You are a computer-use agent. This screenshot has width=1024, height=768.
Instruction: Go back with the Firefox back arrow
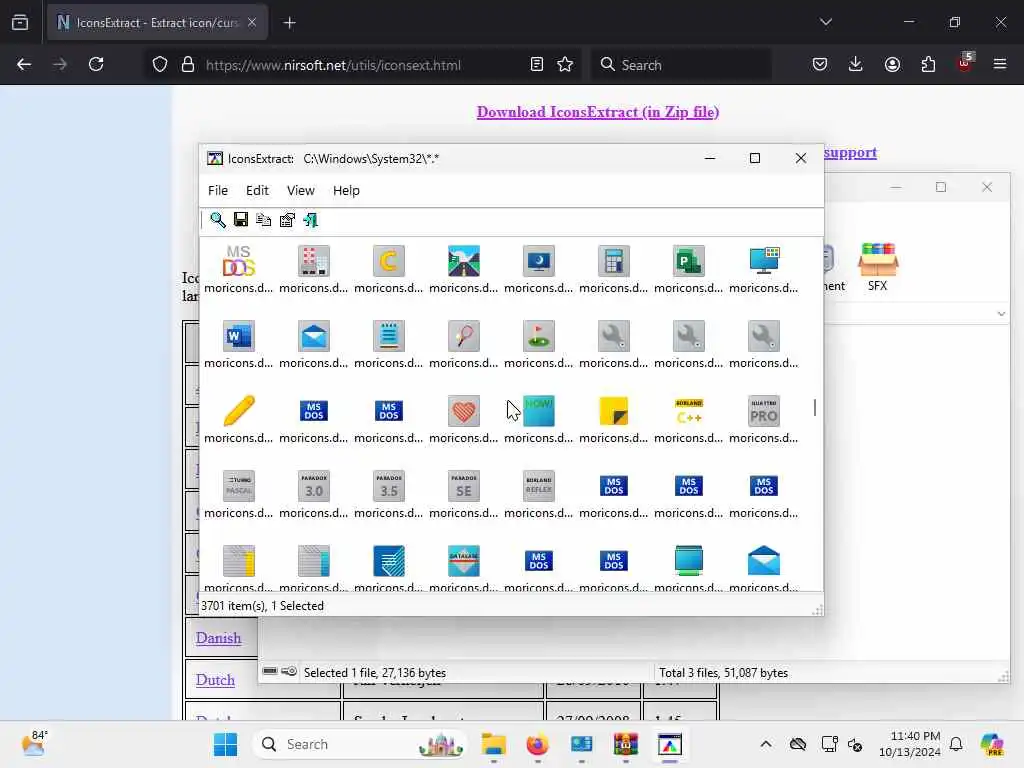pyautogui.click(x=24, y=65)
